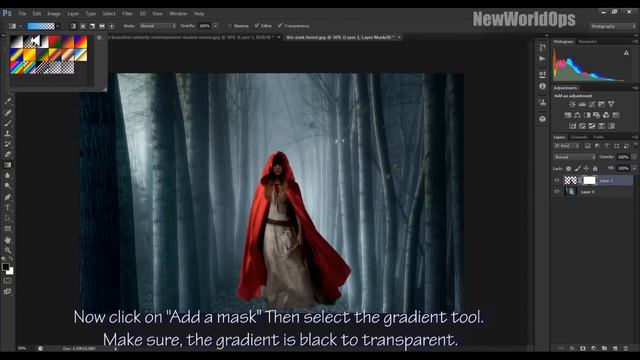Image resolution: width=640 pixels, height=360 pixels.
Task: Select the Blur tool
Action: (7, 176)
